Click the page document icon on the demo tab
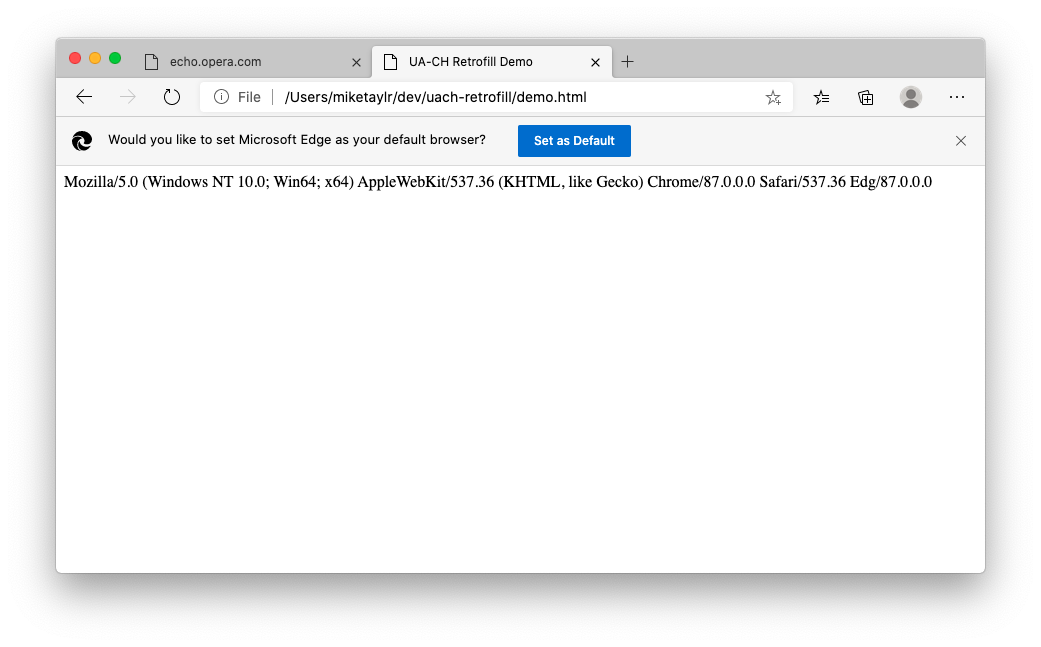 [x=389, y=61]
